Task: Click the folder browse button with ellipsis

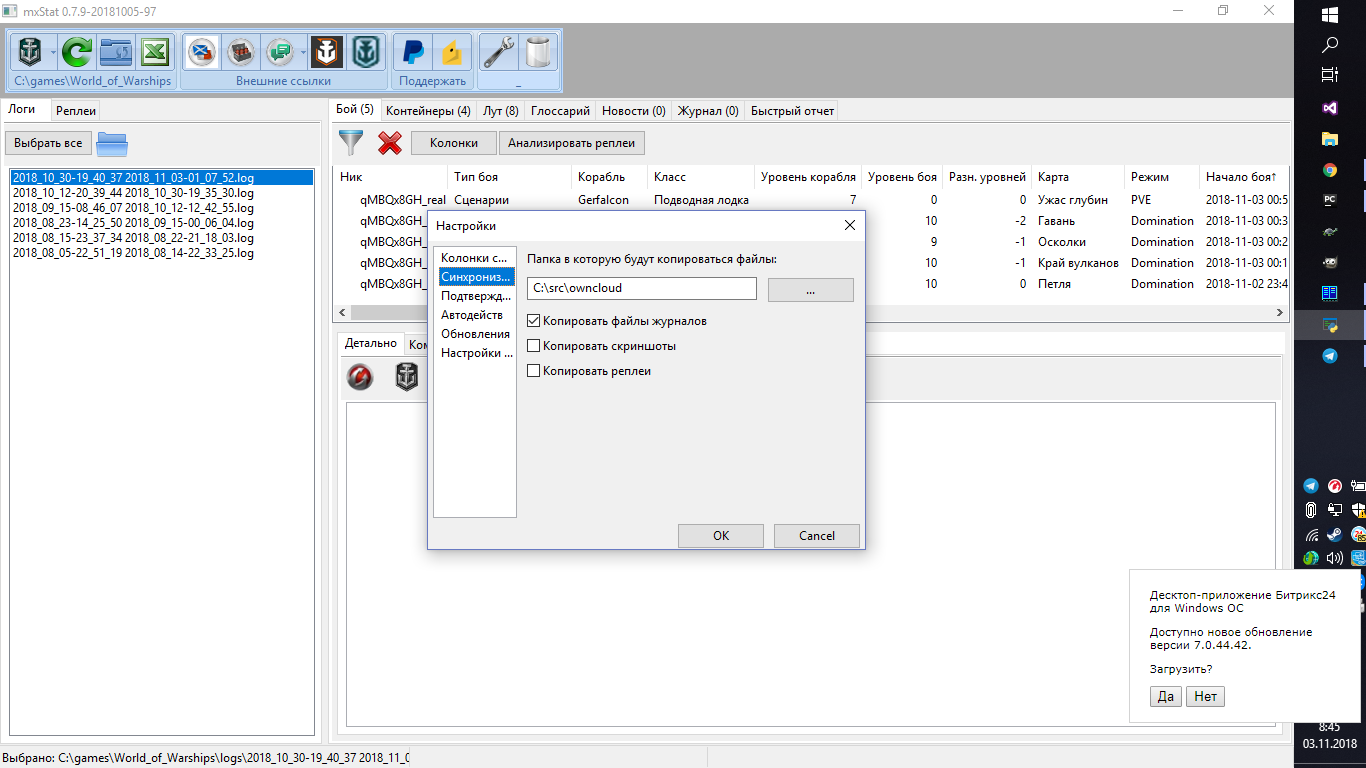Action: (811, 289)
